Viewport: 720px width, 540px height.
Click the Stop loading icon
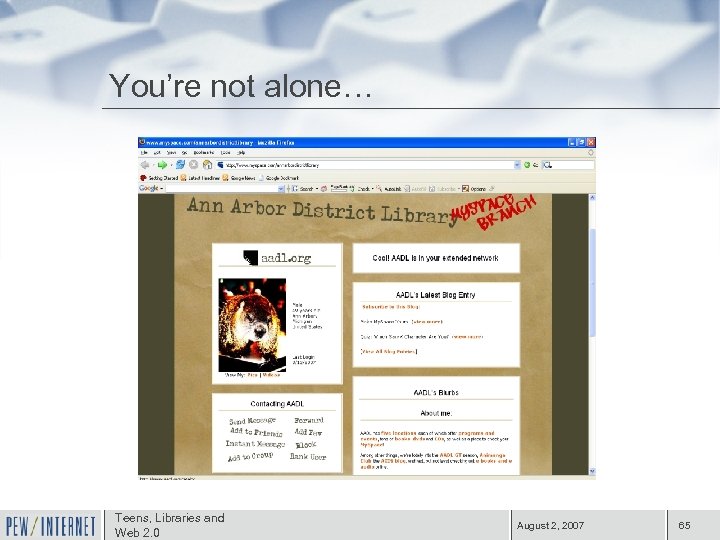(x=194, y=164)
